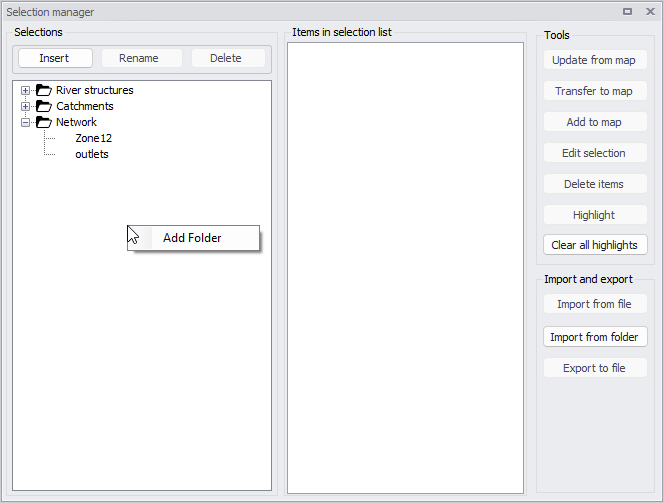This screenshot has width=664, height=503.
Task: Collapse the Network folder
Action: tap(25, 122)
